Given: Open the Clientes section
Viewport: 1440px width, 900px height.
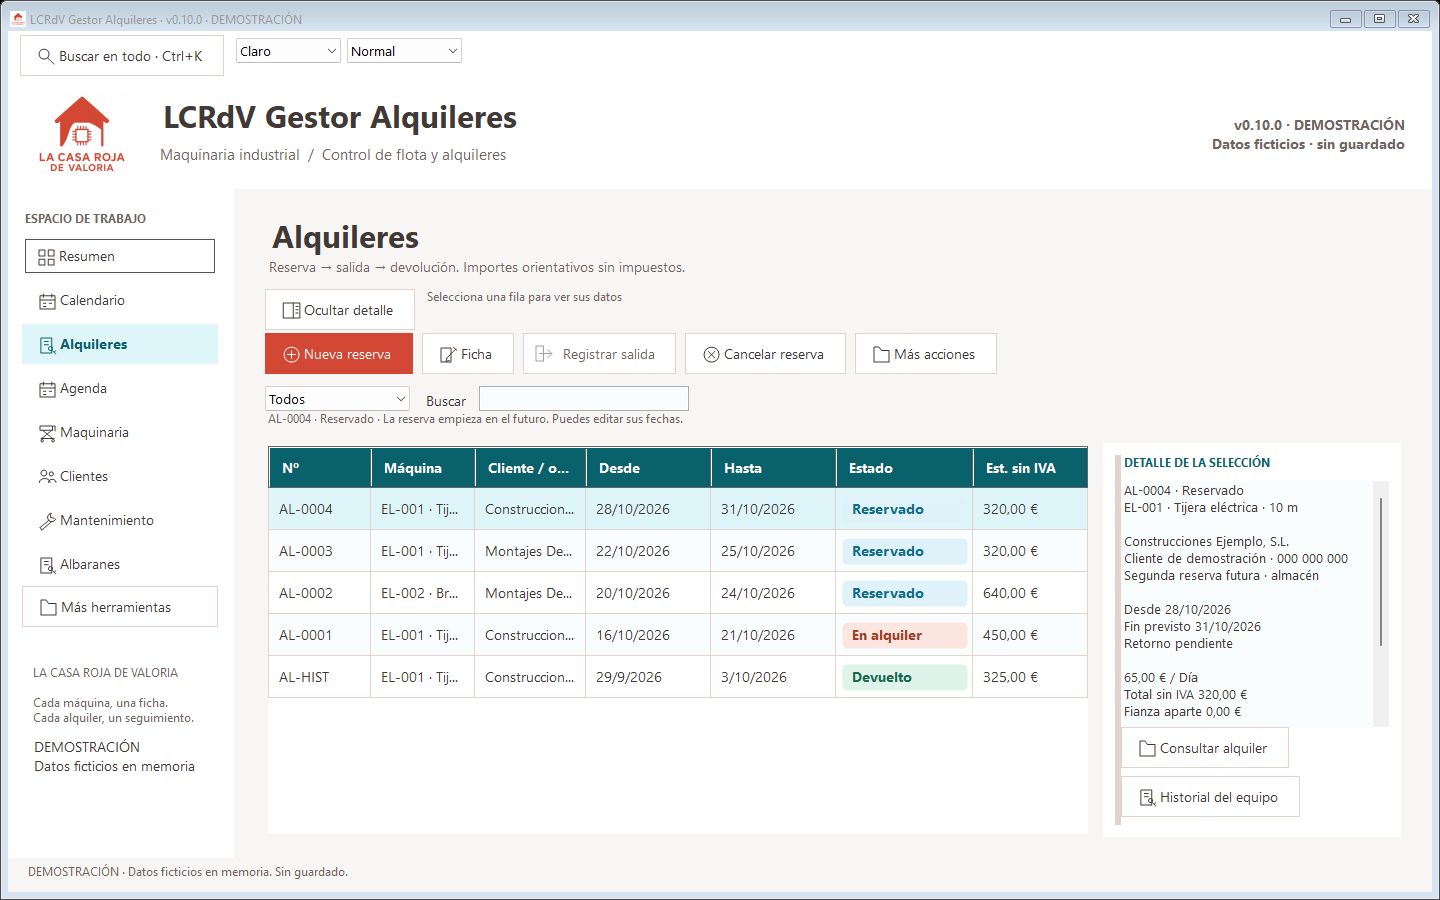Looking at the screenshot, I should tap(120, 476).
